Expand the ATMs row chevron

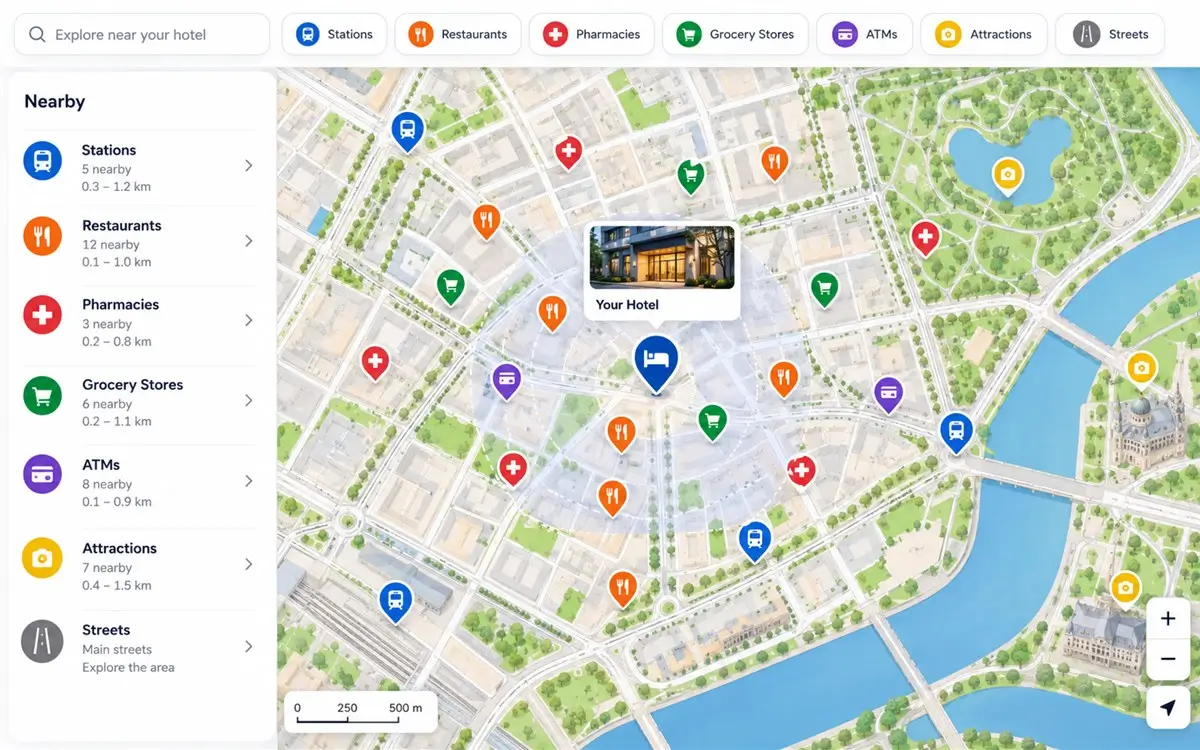point(248,481)
